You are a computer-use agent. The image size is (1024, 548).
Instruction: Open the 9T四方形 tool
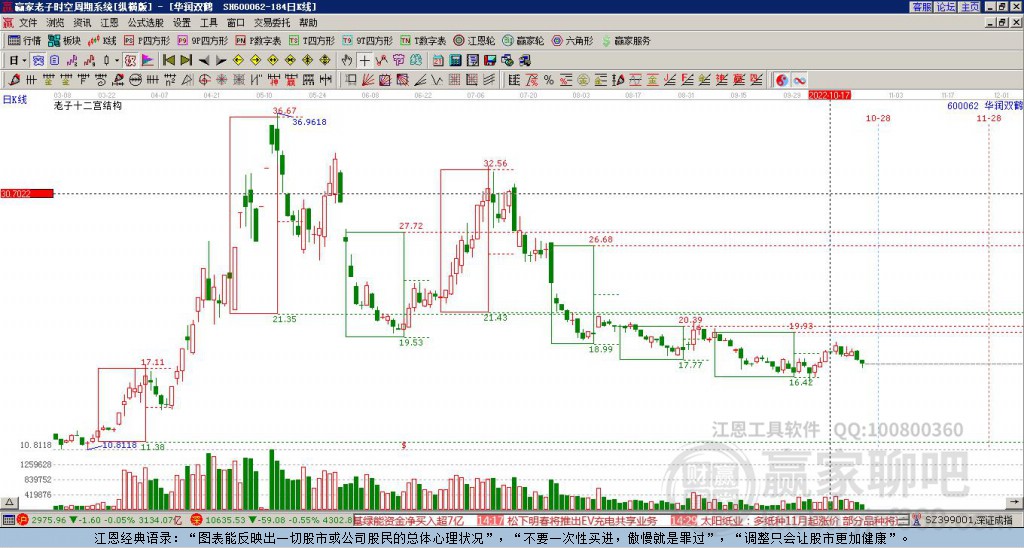pos(367,40)
